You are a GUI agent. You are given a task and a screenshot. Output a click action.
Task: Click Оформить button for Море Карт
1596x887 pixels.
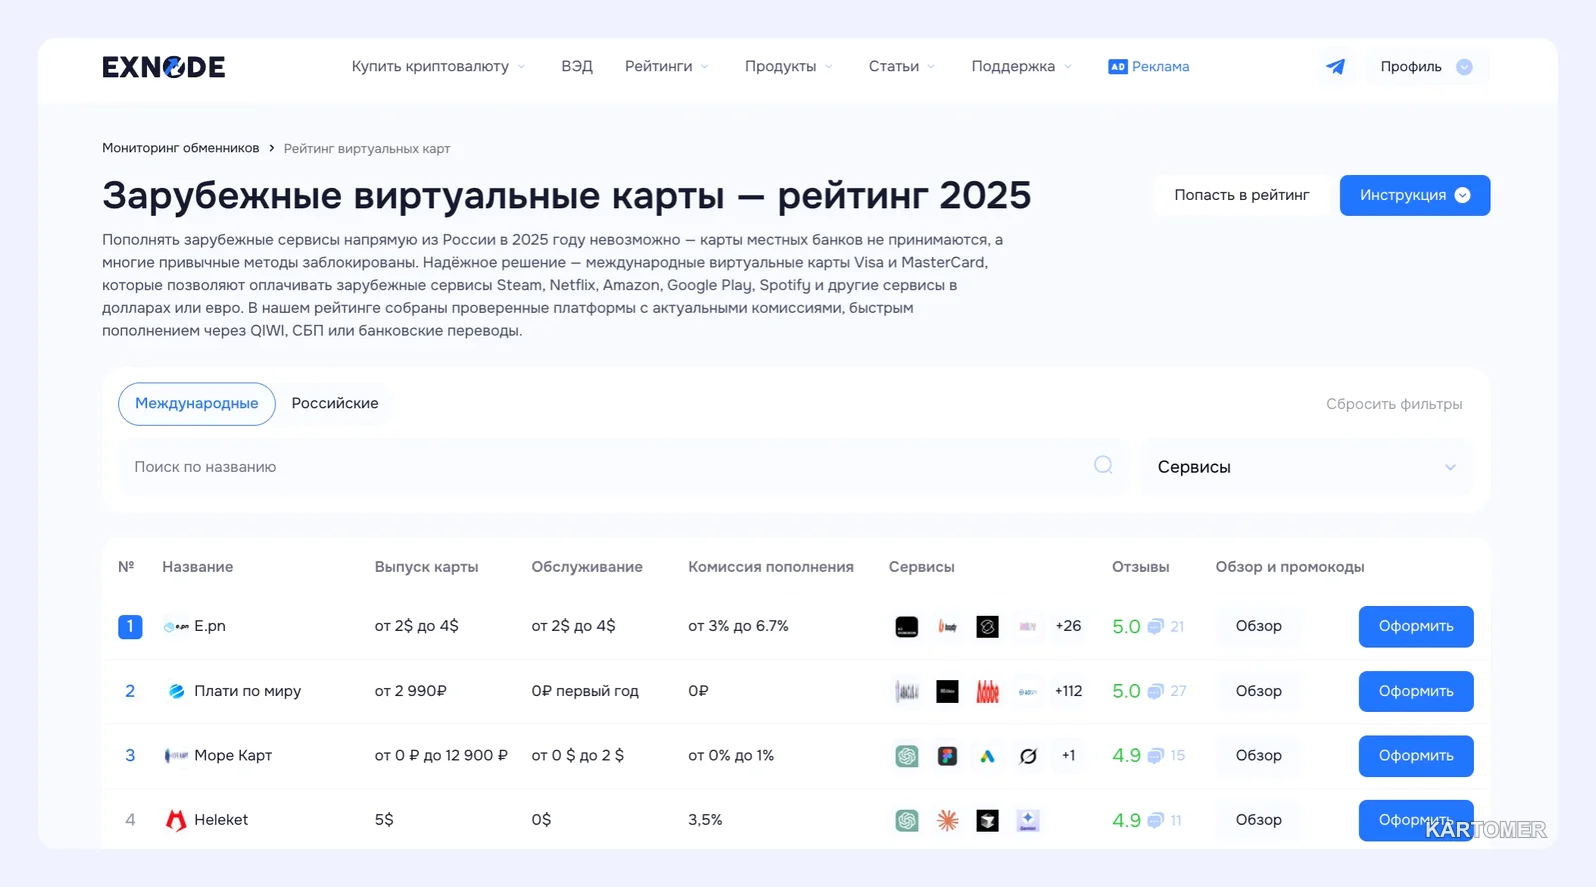[x=1416, y=756]
